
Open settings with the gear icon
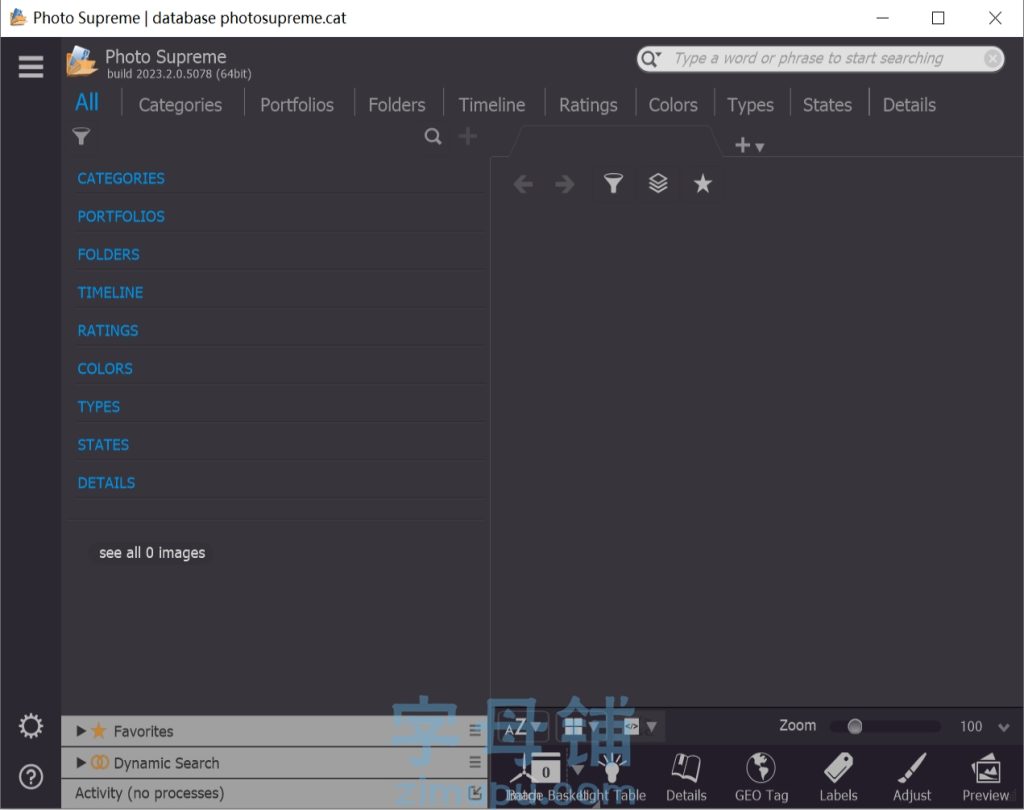pos(31,726)
